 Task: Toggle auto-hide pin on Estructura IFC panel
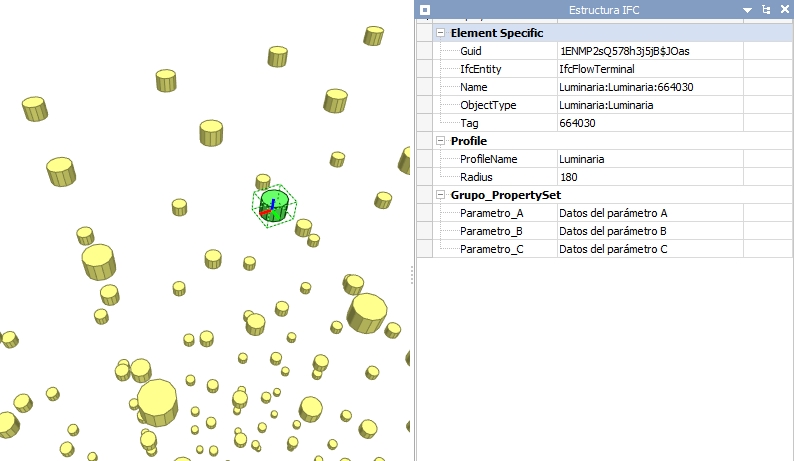(x=766, y=10)
